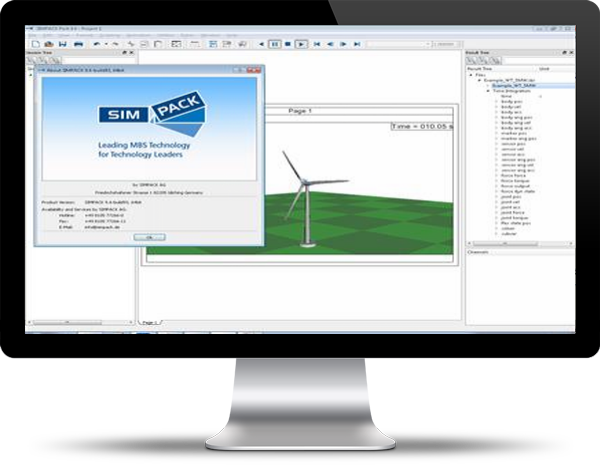Image resolution: width=600 pixels, height=466 pixels.
Task: Collapse the Files node in the Result Tree
Action: pos(471,75)
